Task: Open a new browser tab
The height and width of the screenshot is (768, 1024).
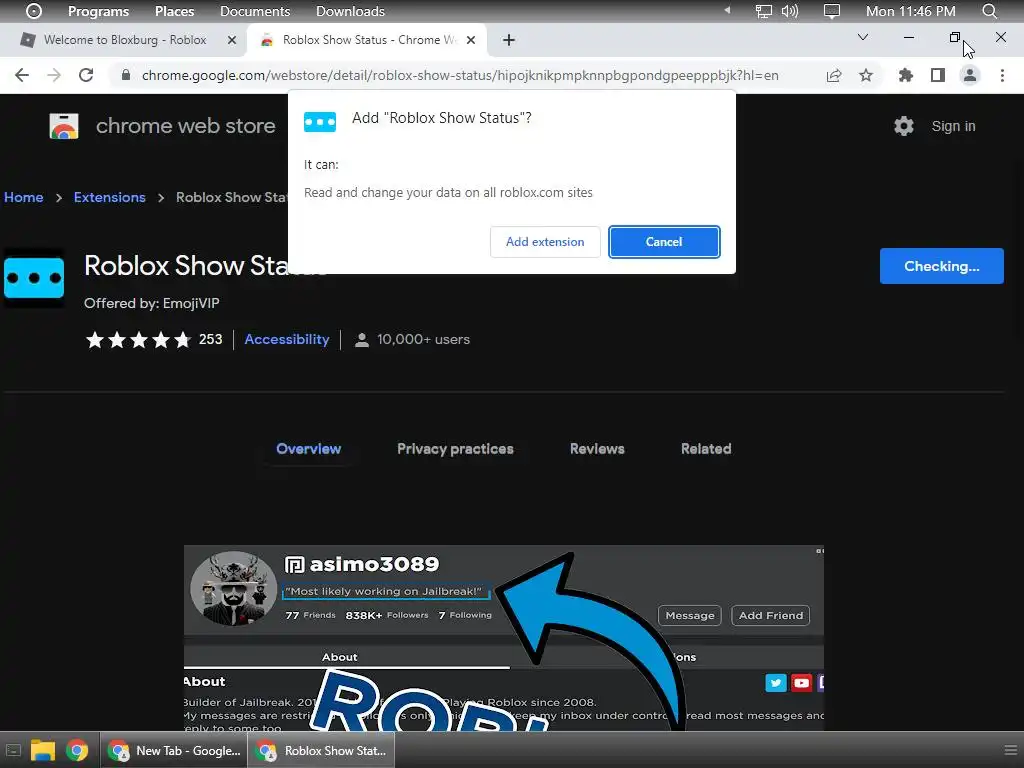Action: click(x=509, y=40)
